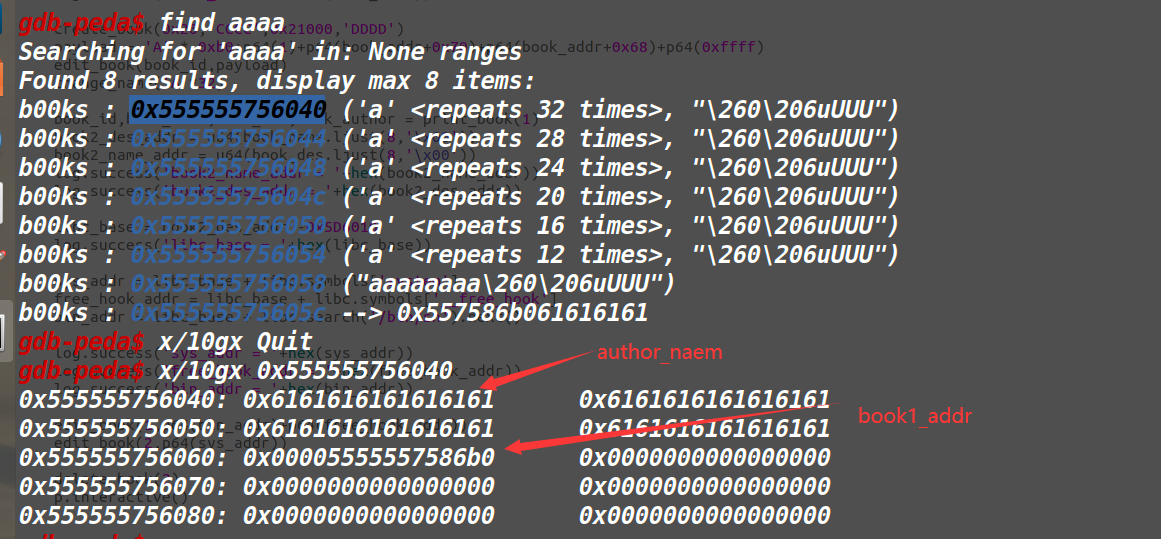Click the memory dump row label 0x555555756060:
This screenshot has width=1161, height=539.
pos(123,457)
